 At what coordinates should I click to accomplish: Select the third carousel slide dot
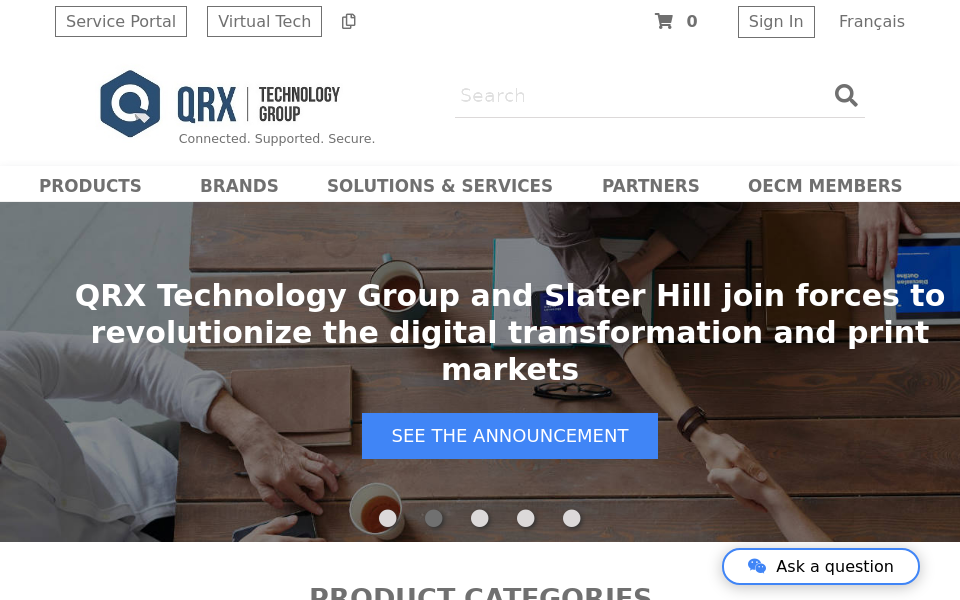(479, 519)
